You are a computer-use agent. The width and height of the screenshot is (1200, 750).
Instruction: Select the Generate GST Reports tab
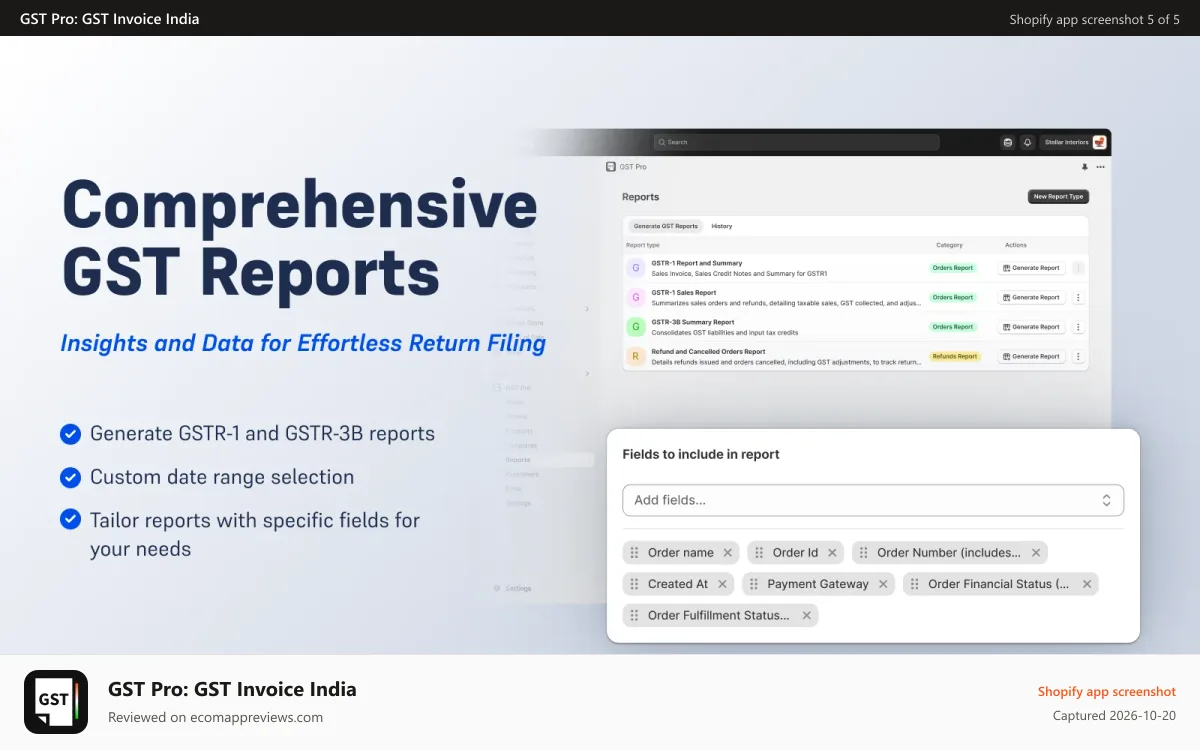tap(666, 226)
